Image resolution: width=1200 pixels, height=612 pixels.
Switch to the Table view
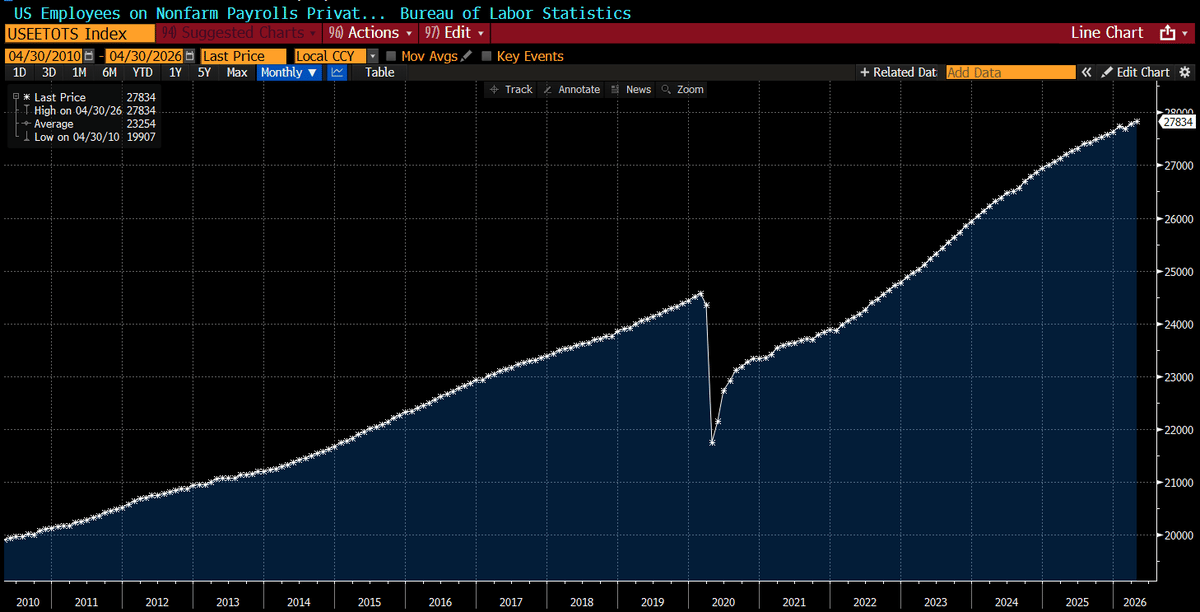tap(380, 72)
